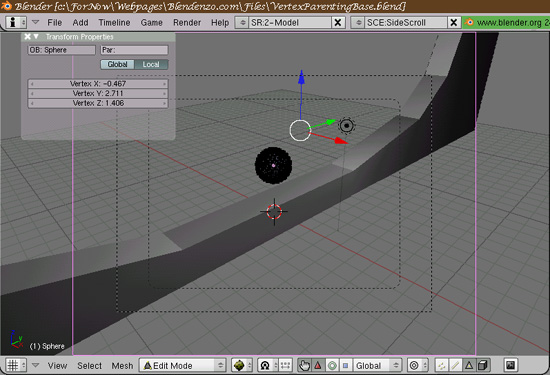Click the Vertex X value slider

pyautogui.click(x=98, y=83)
